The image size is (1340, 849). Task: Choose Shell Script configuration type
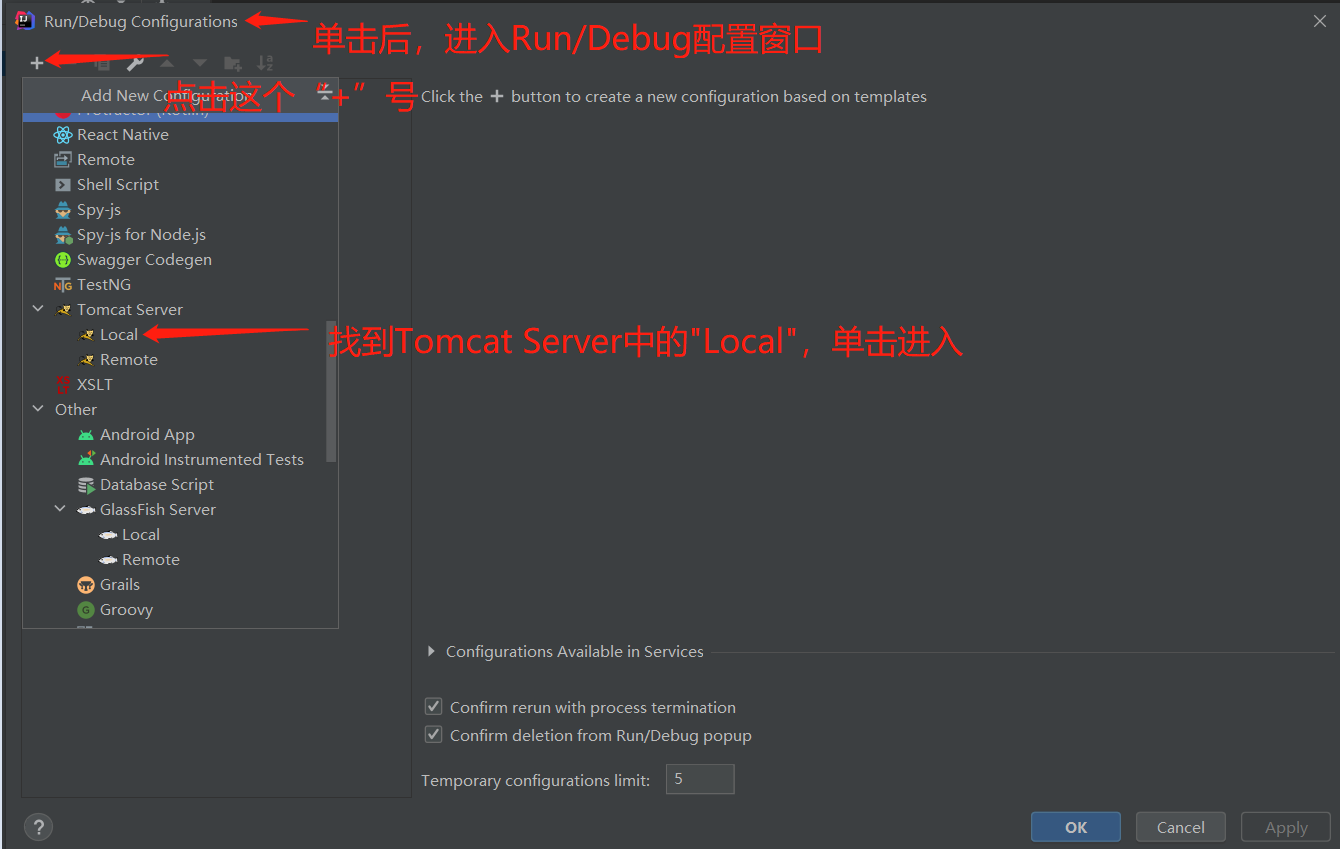coord(118,185)
